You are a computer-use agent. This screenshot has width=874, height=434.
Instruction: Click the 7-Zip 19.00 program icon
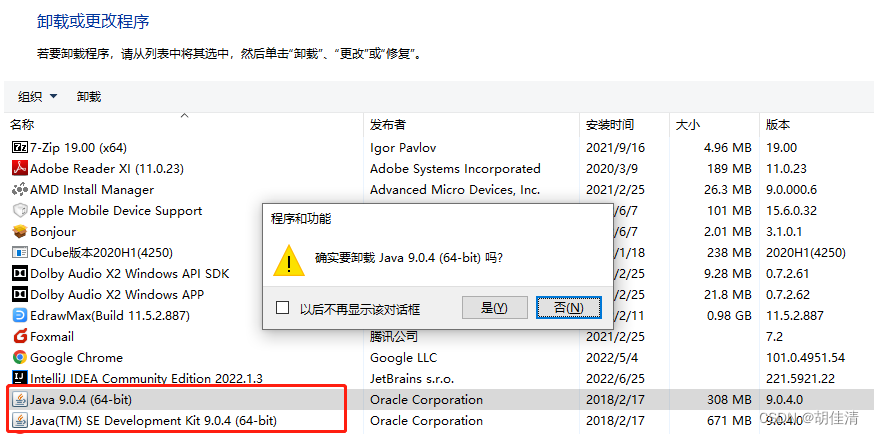[x=20, y=148]
